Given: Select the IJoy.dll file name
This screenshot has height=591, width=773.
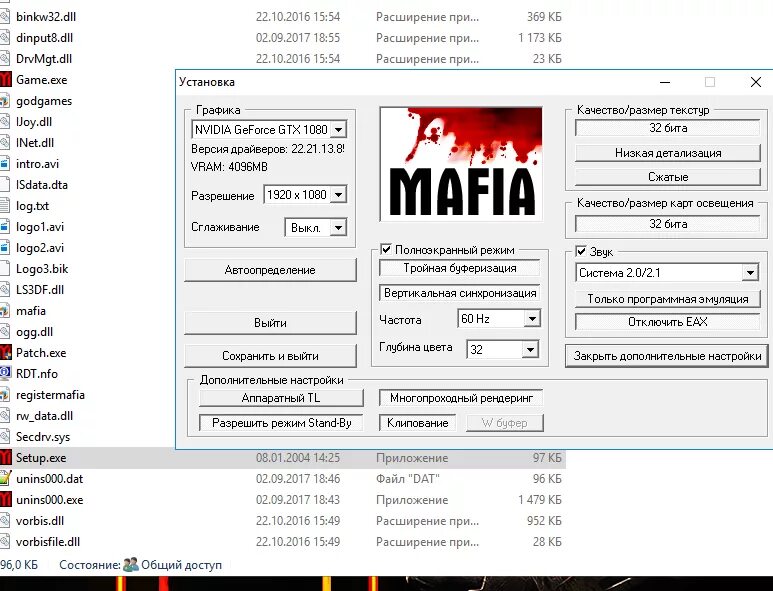Looking at the screenshot, I should click(34, 122).
